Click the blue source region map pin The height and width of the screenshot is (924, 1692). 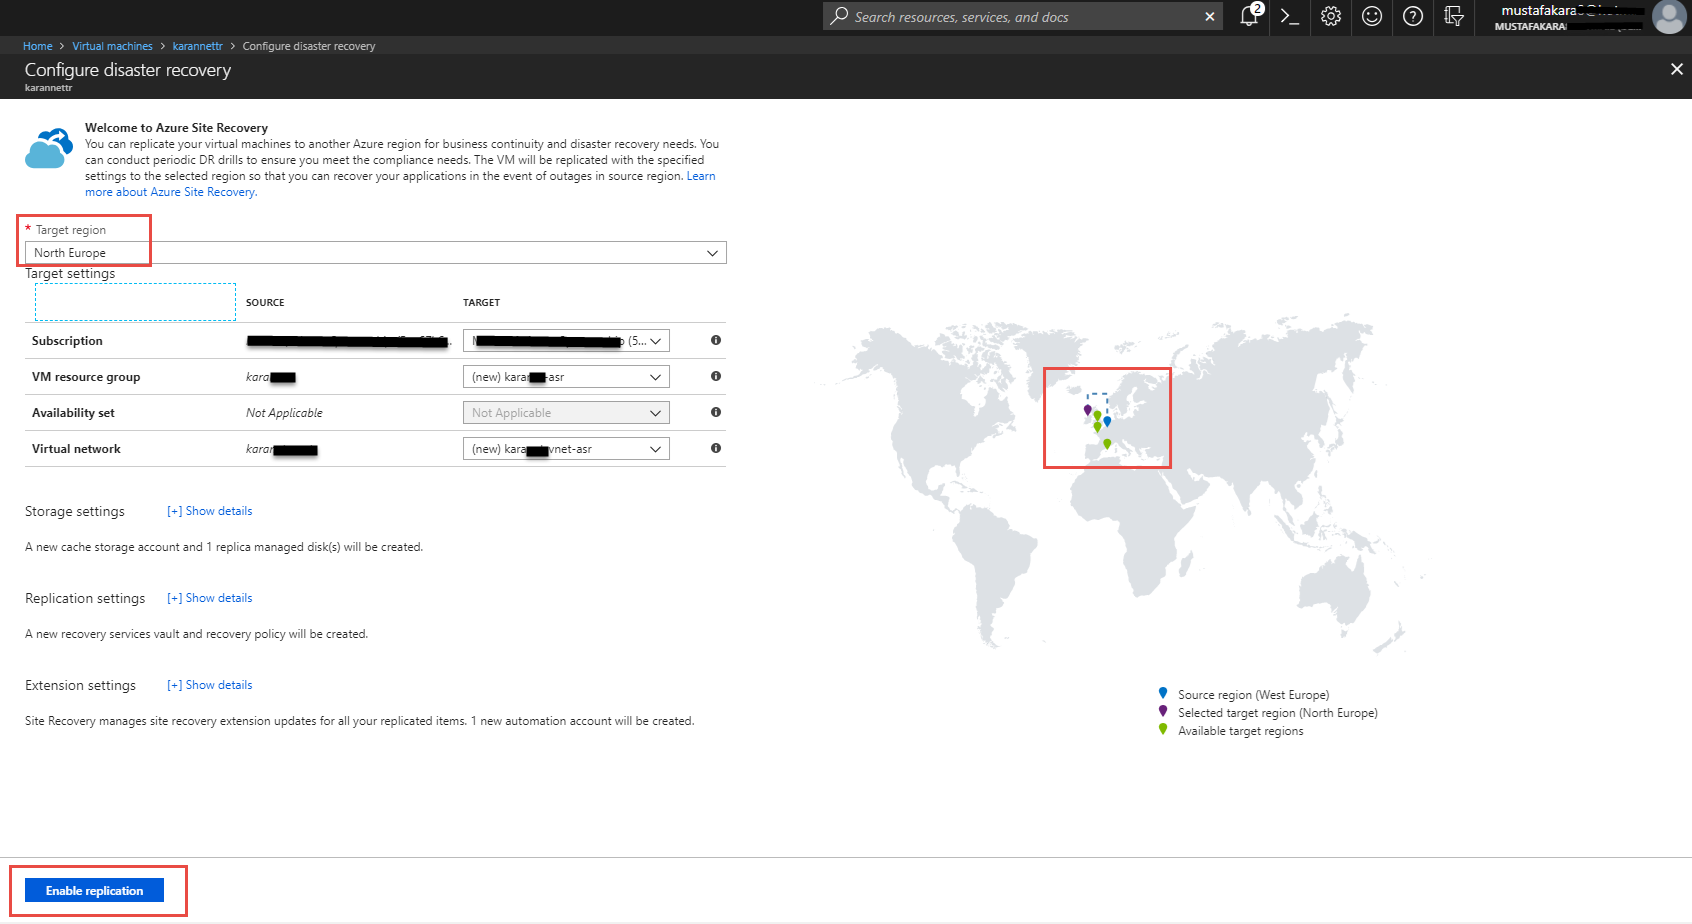click(x=1107, y=421)
